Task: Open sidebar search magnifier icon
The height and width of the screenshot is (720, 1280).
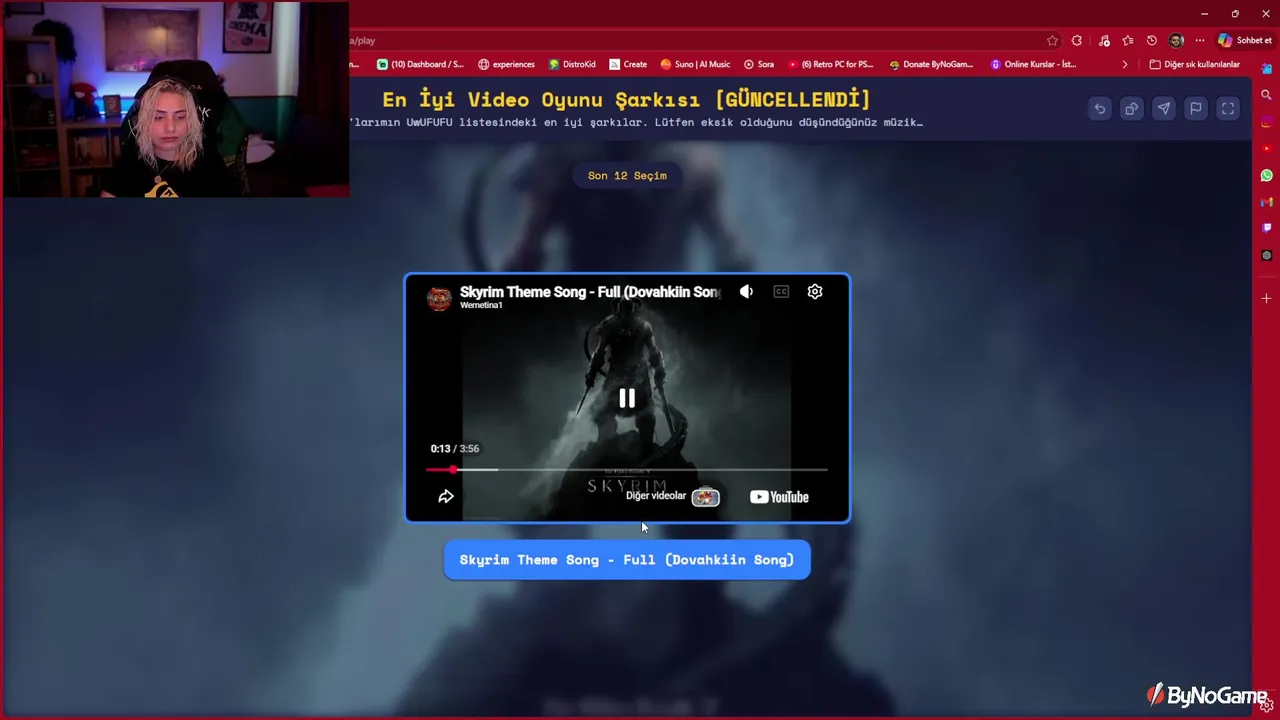Action: pyautogui.click(x=1266, y=95)
